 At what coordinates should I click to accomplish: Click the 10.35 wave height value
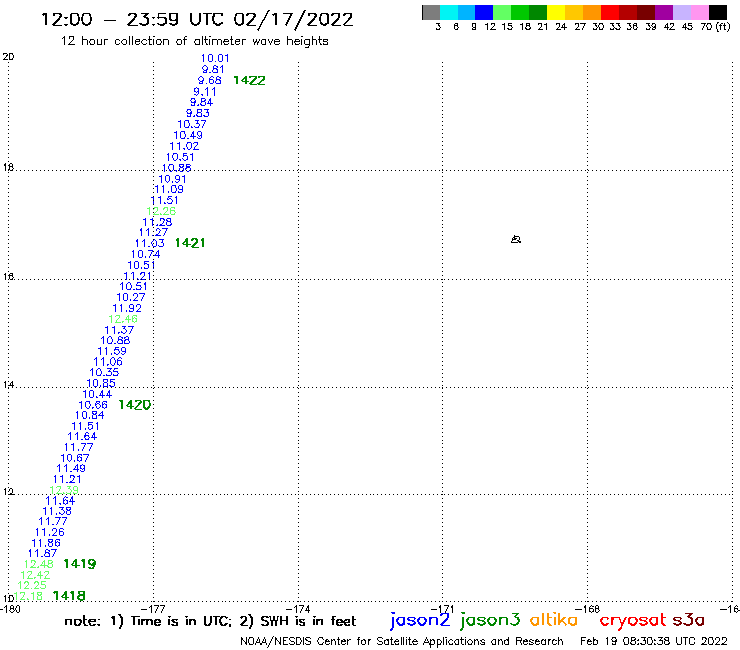click(104, 372)
